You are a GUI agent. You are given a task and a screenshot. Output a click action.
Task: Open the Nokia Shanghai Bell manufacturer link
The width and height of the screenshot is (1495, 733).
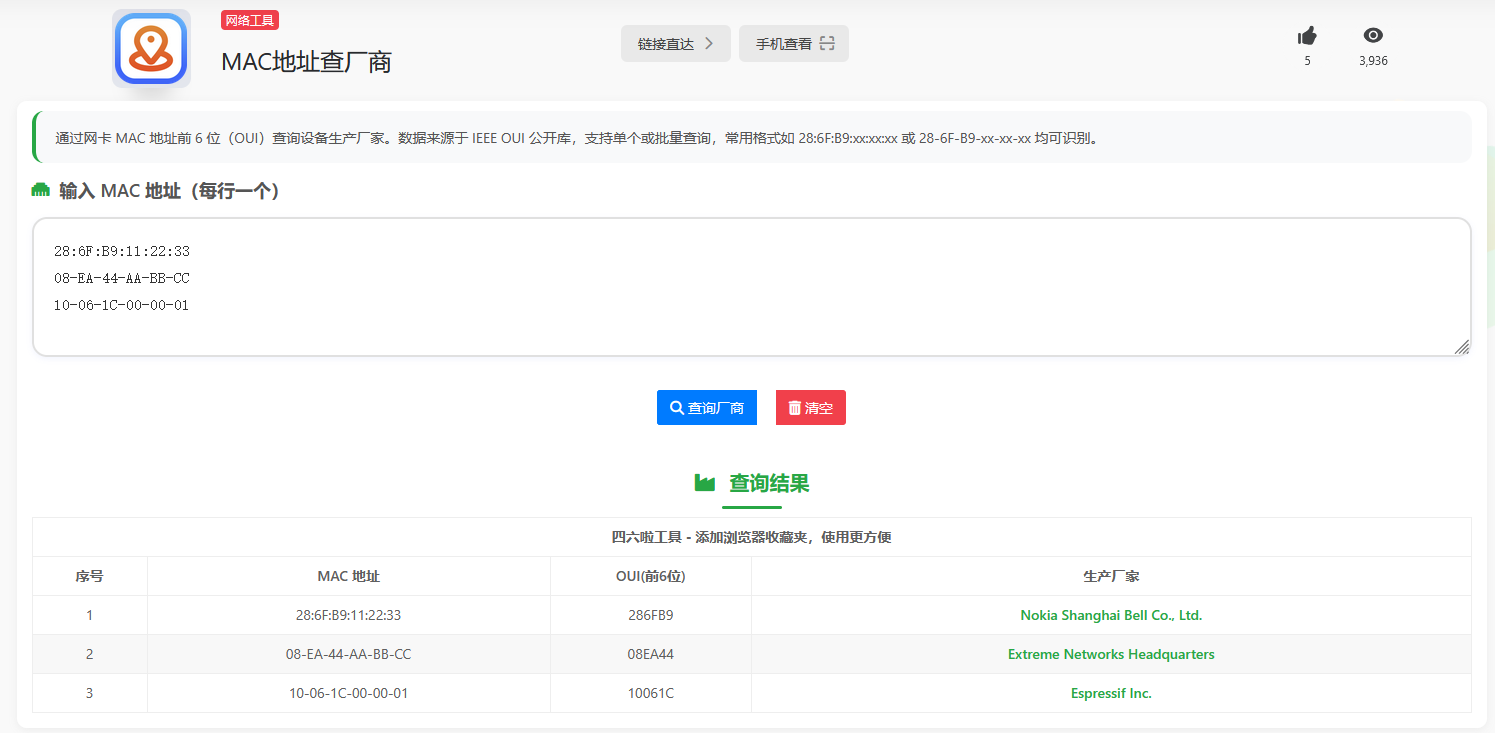pyautogui.click(x=1110, y=615)
